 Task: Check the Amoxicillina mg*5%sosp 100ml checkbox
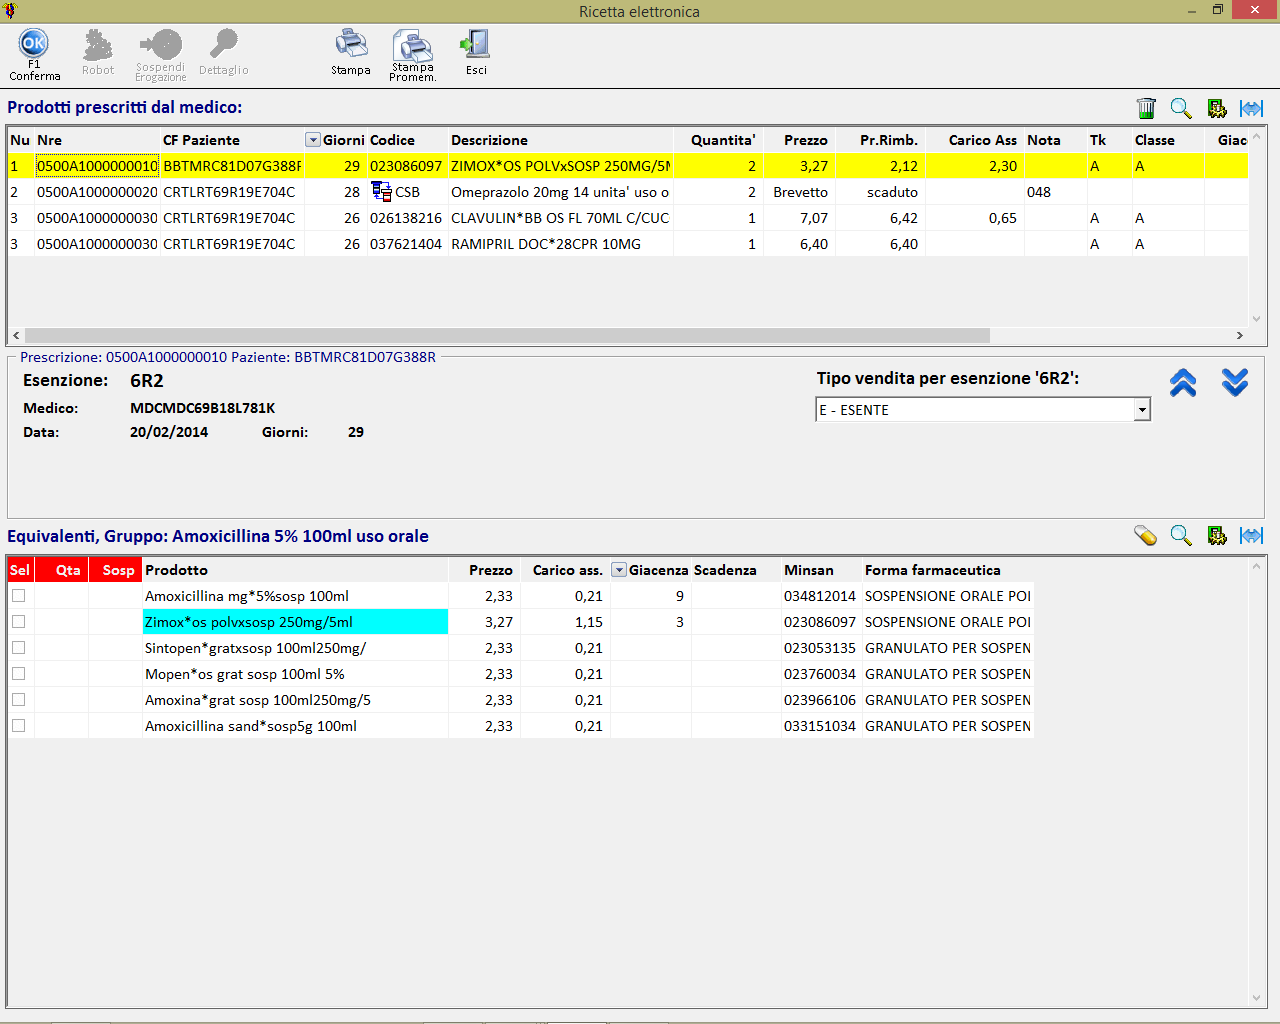(x=18, y=596)
